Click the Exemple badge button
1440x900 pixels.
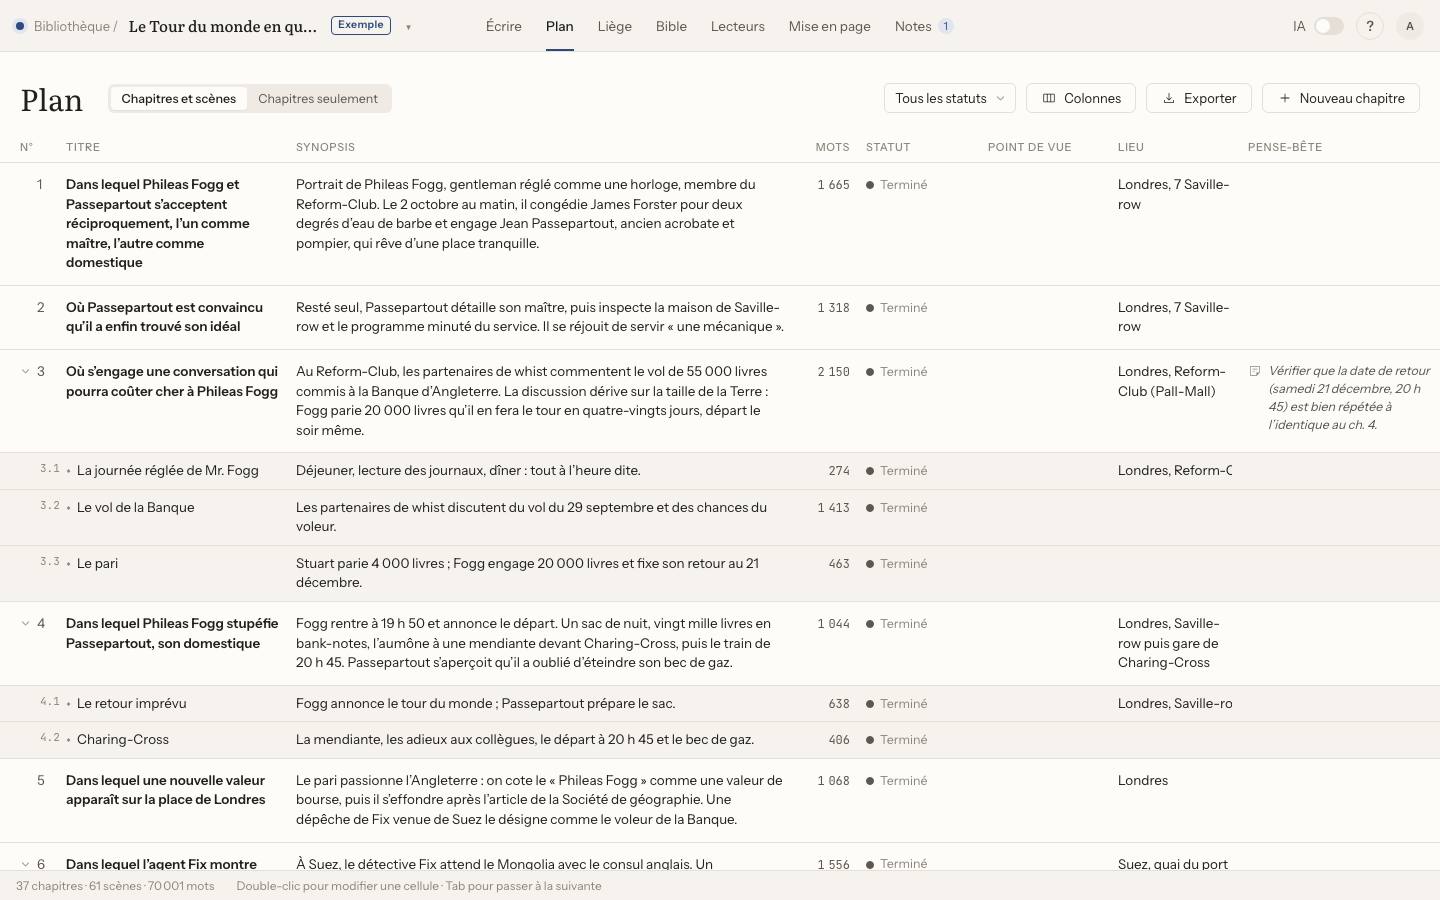[x=361, y=25]
